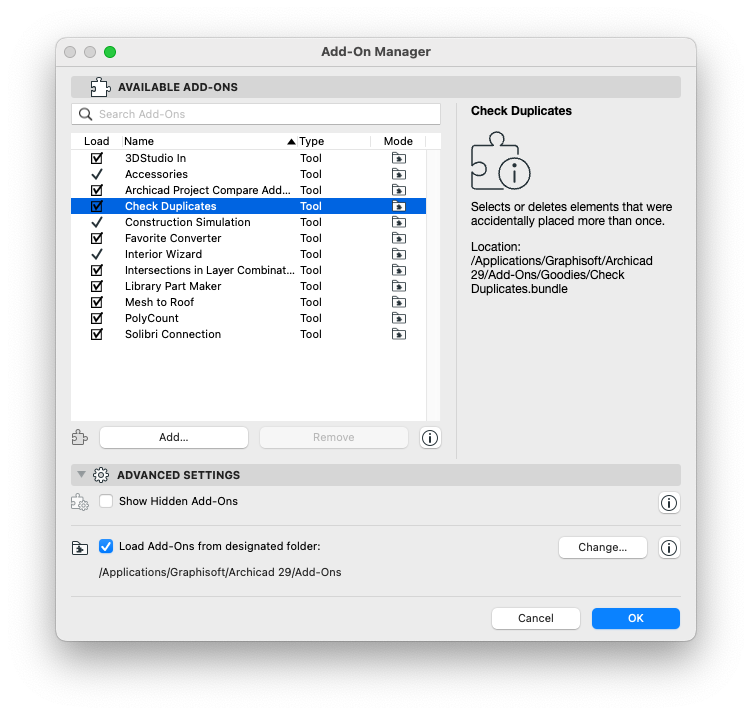Open info for Show Hidden Add-Ons
752x715 pixels.
coord(669,503)
